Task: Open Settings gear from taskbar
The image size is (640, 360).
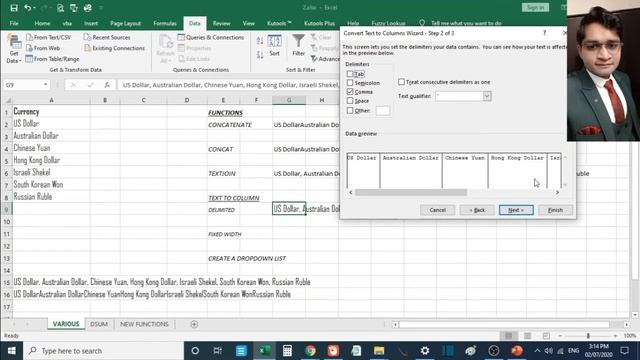Action: point(424,351)
